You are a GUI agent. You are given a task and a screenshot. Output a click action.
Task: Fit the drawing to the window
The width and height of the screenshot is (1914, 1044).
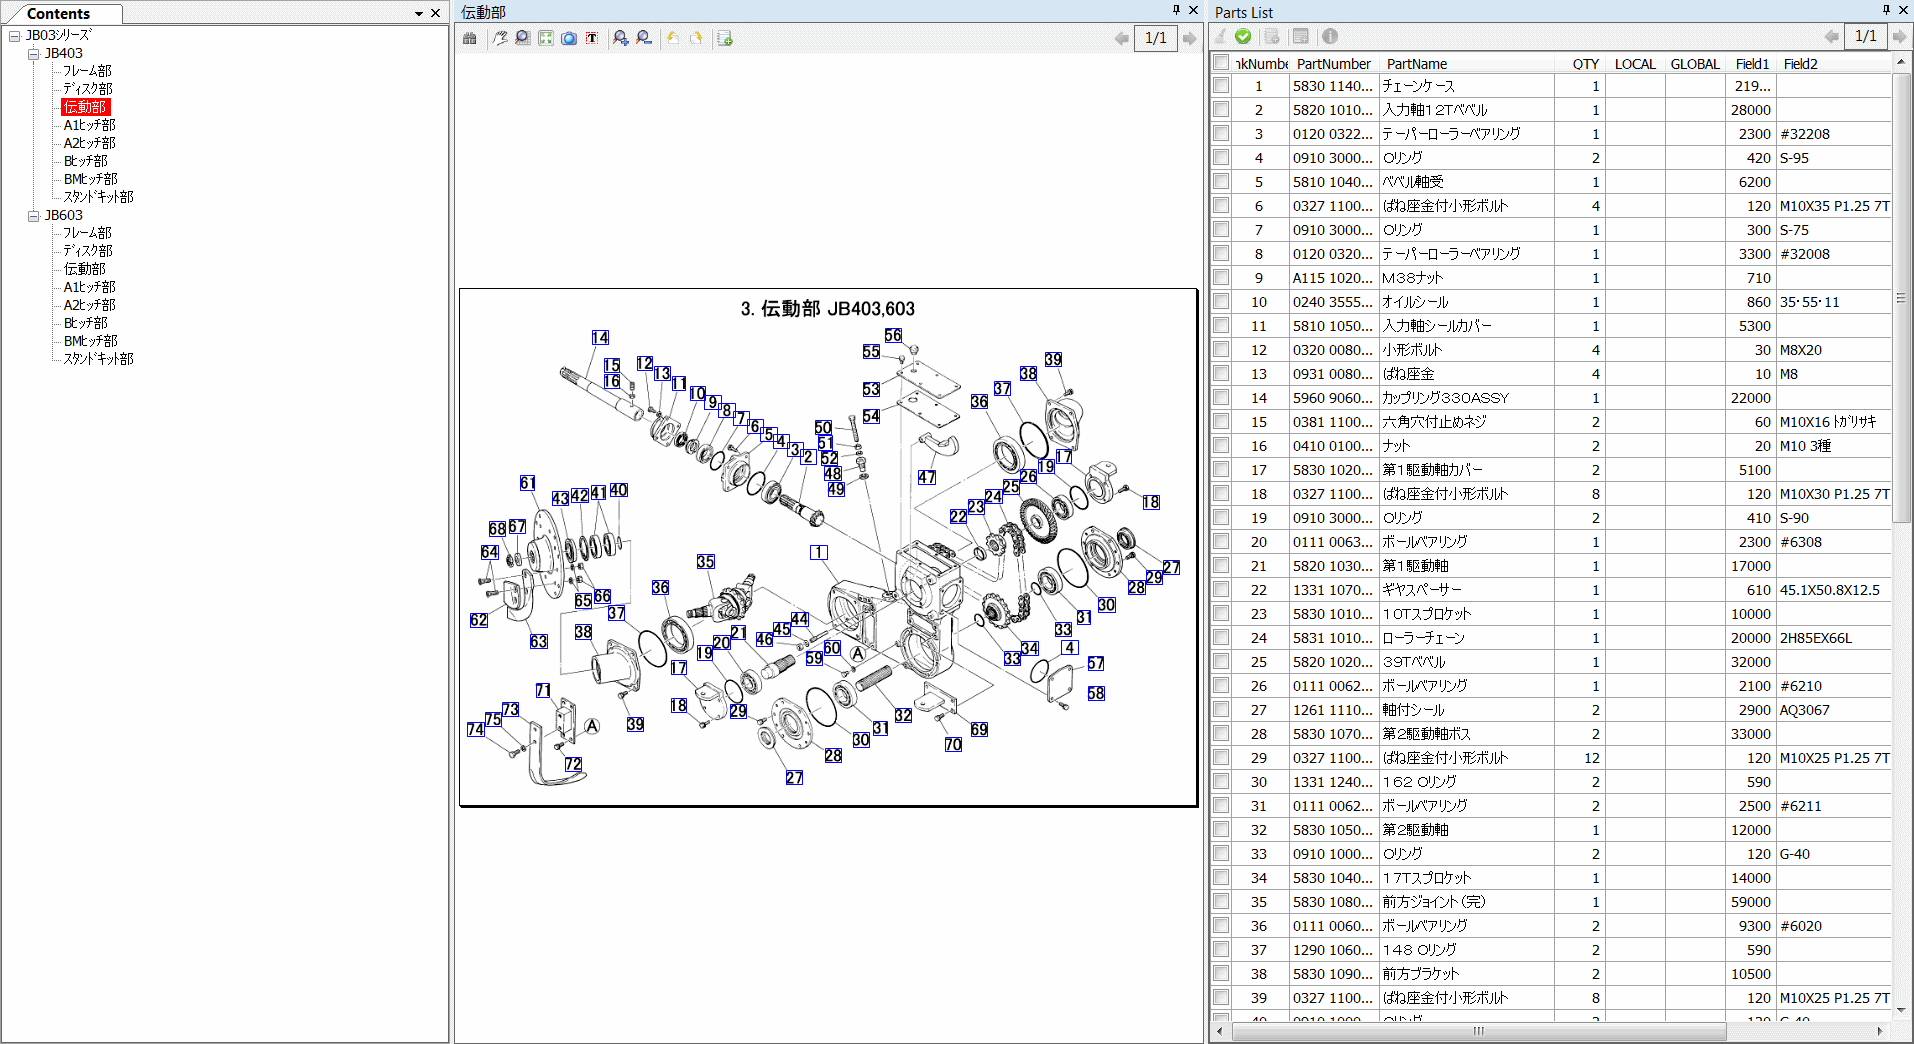point(545,37)
